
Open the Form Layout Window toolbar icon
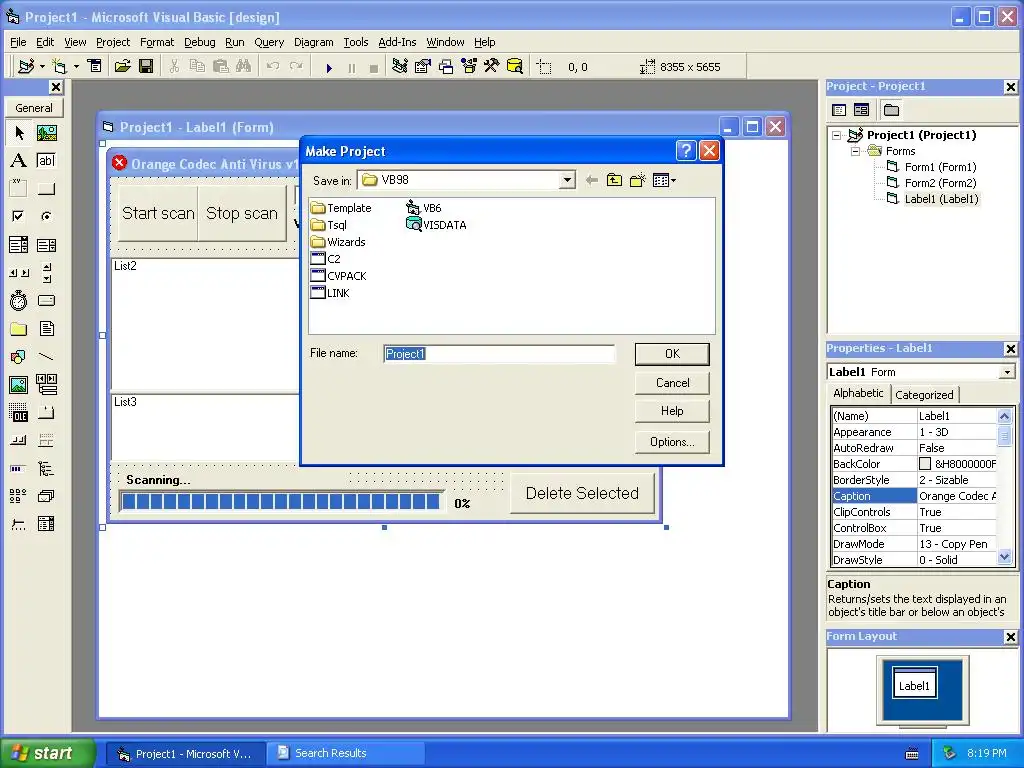445,66
